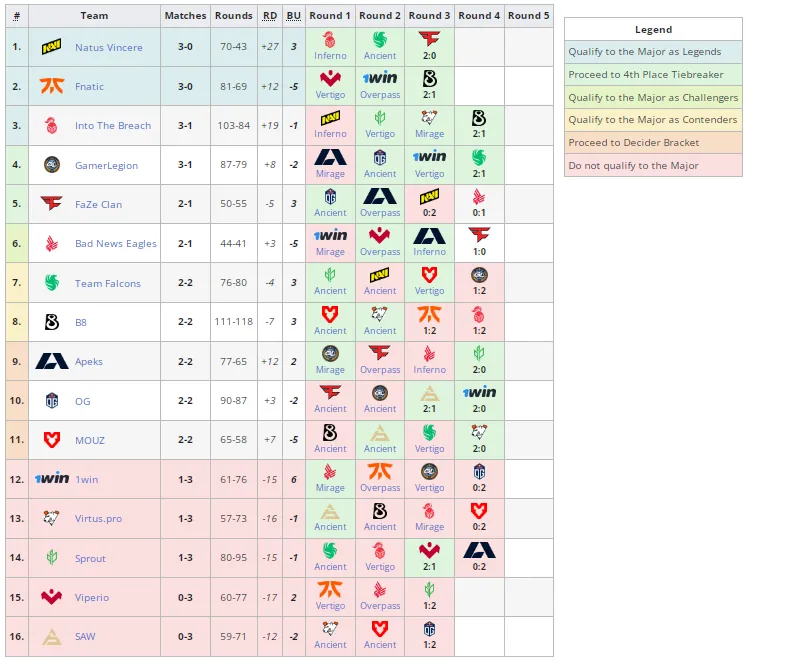Open the Natus Vincere team link
Screen dimensions: 793x666
(x=109, y=48)
